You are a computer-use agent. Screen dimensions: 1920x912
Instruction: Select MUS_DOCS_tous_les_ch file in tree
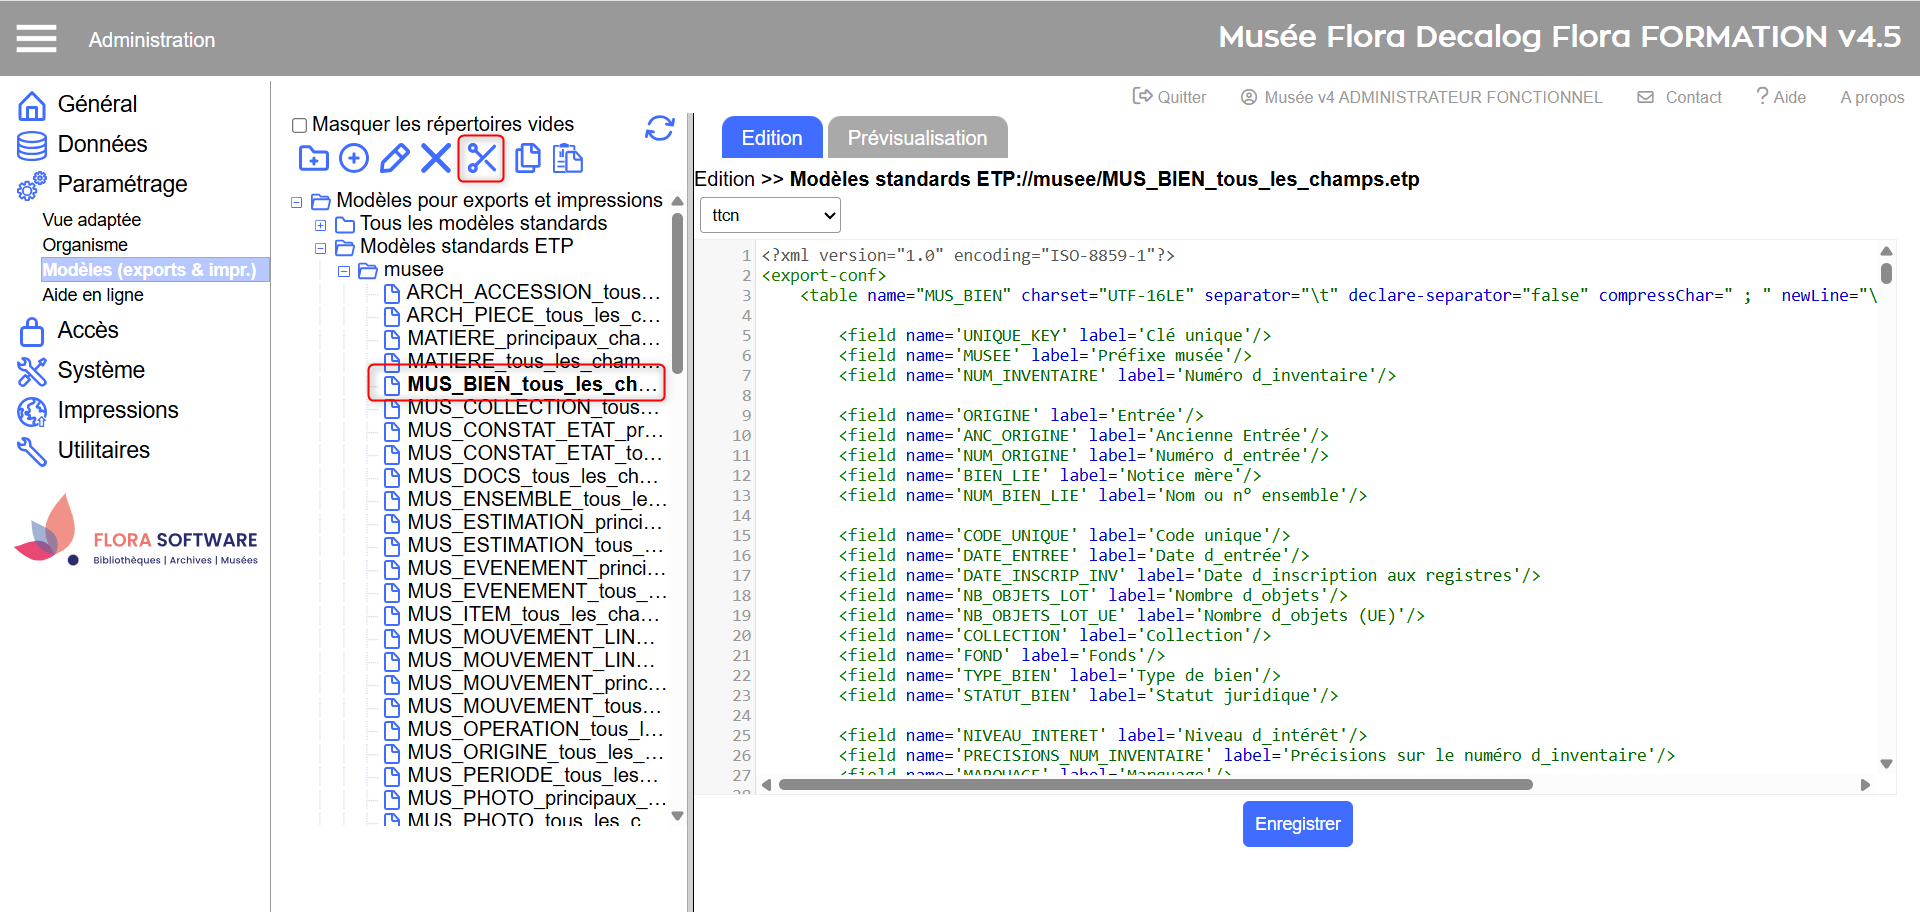(x=532, y=476)
